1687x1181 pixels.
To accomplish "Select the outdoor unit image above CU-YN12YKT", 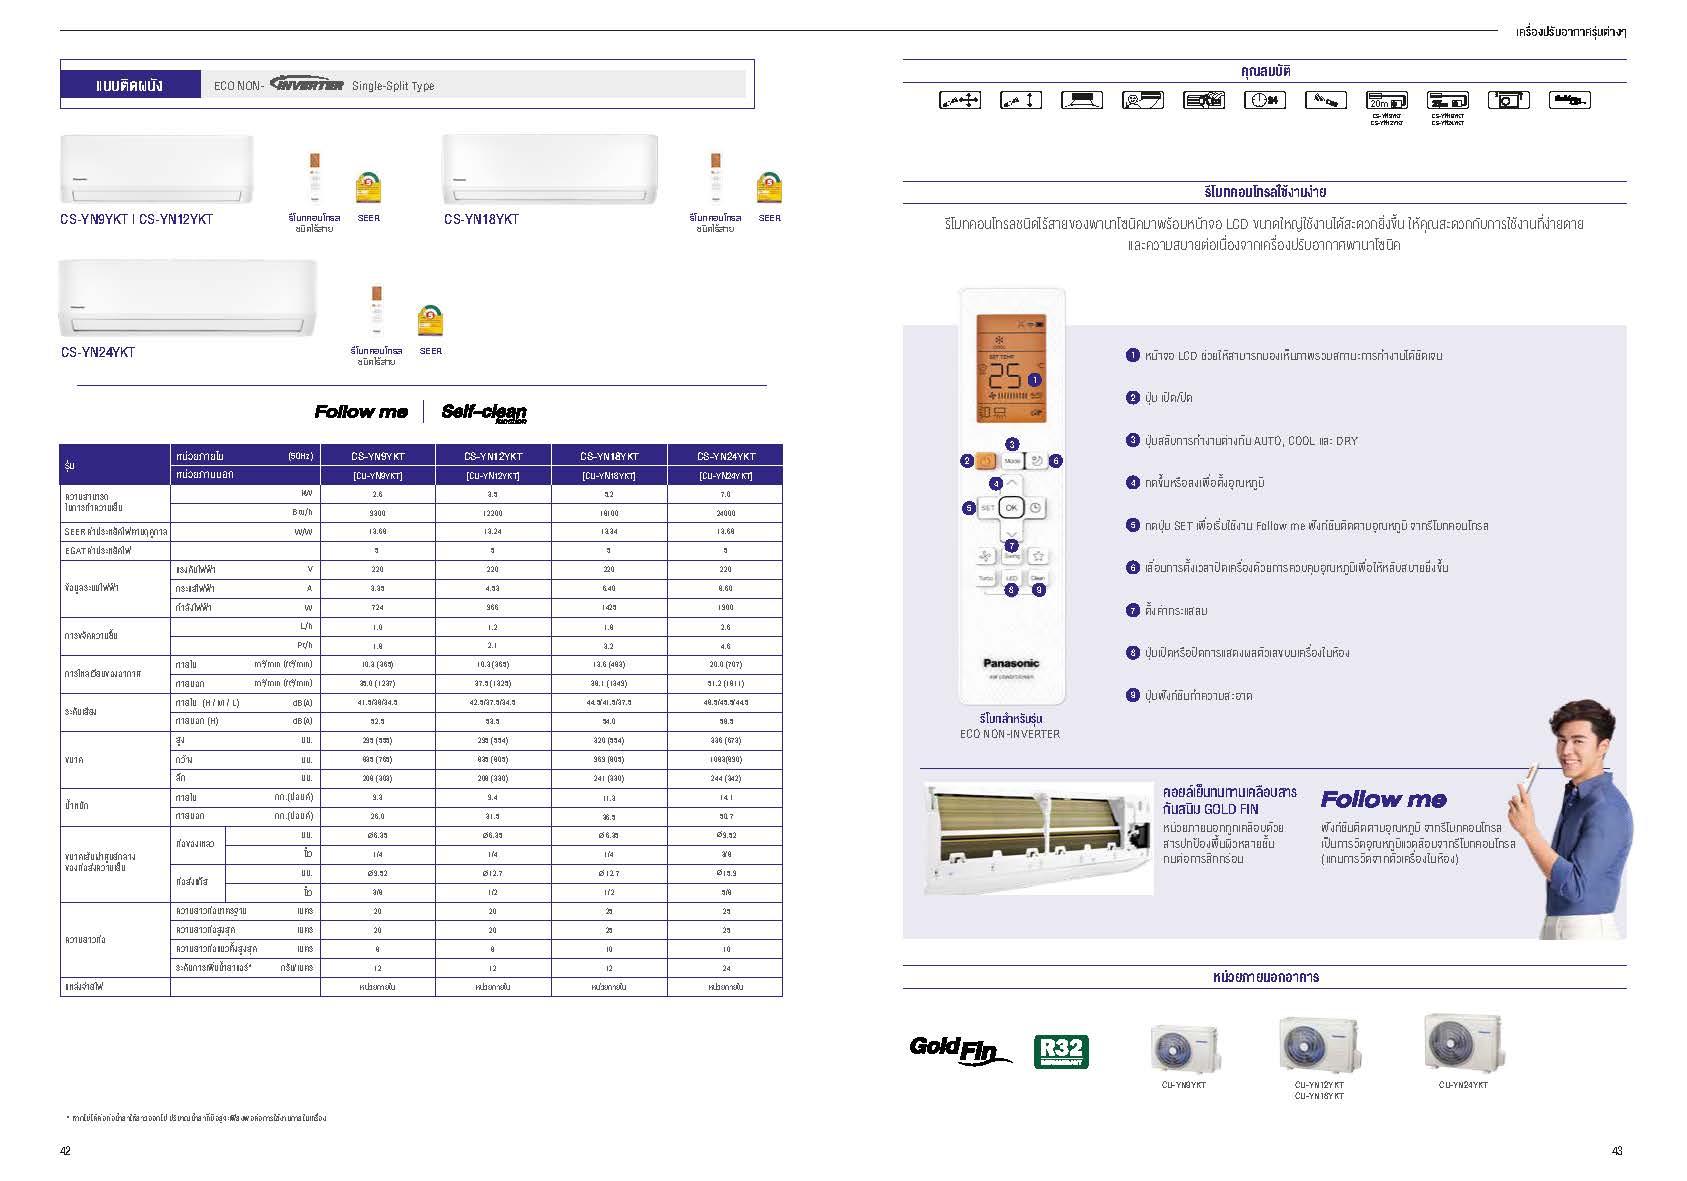I will [1319, 1044].
